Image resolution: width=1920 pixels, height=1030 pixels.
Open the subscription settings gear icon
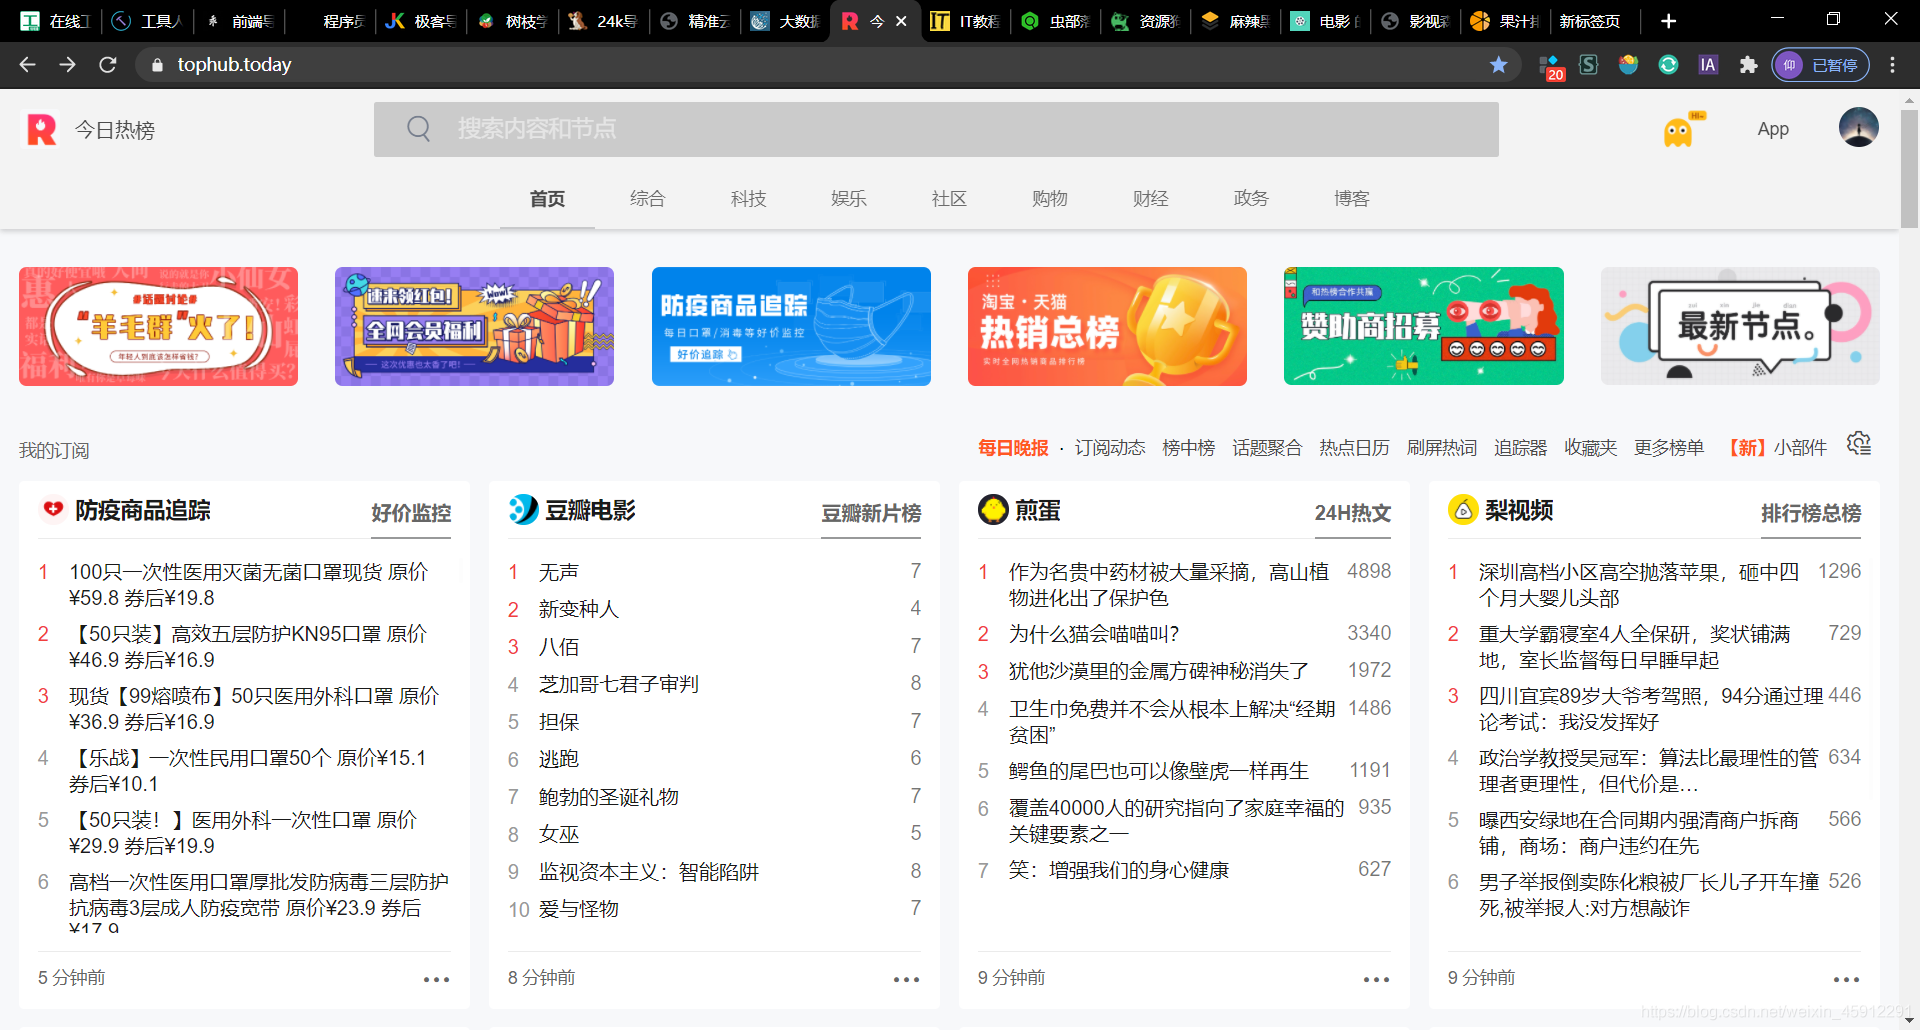1859,444
